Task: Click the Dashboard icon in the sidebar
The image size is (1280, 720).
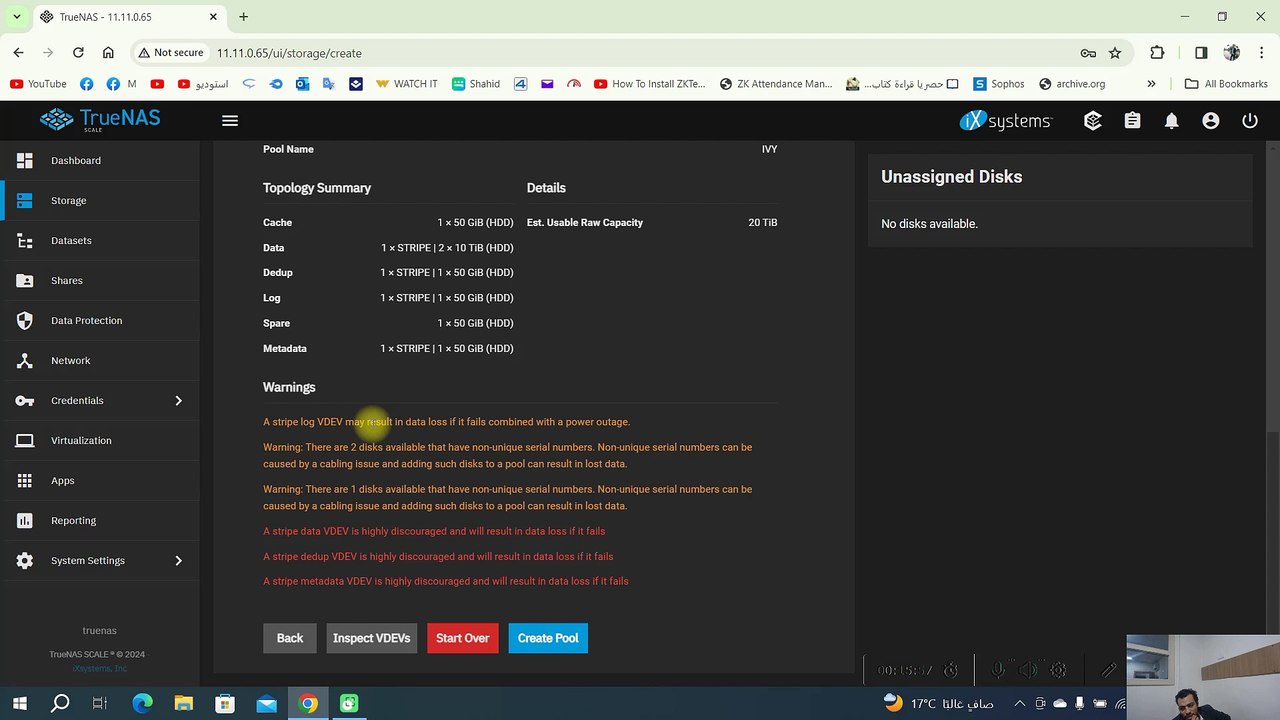Action: 25,160
